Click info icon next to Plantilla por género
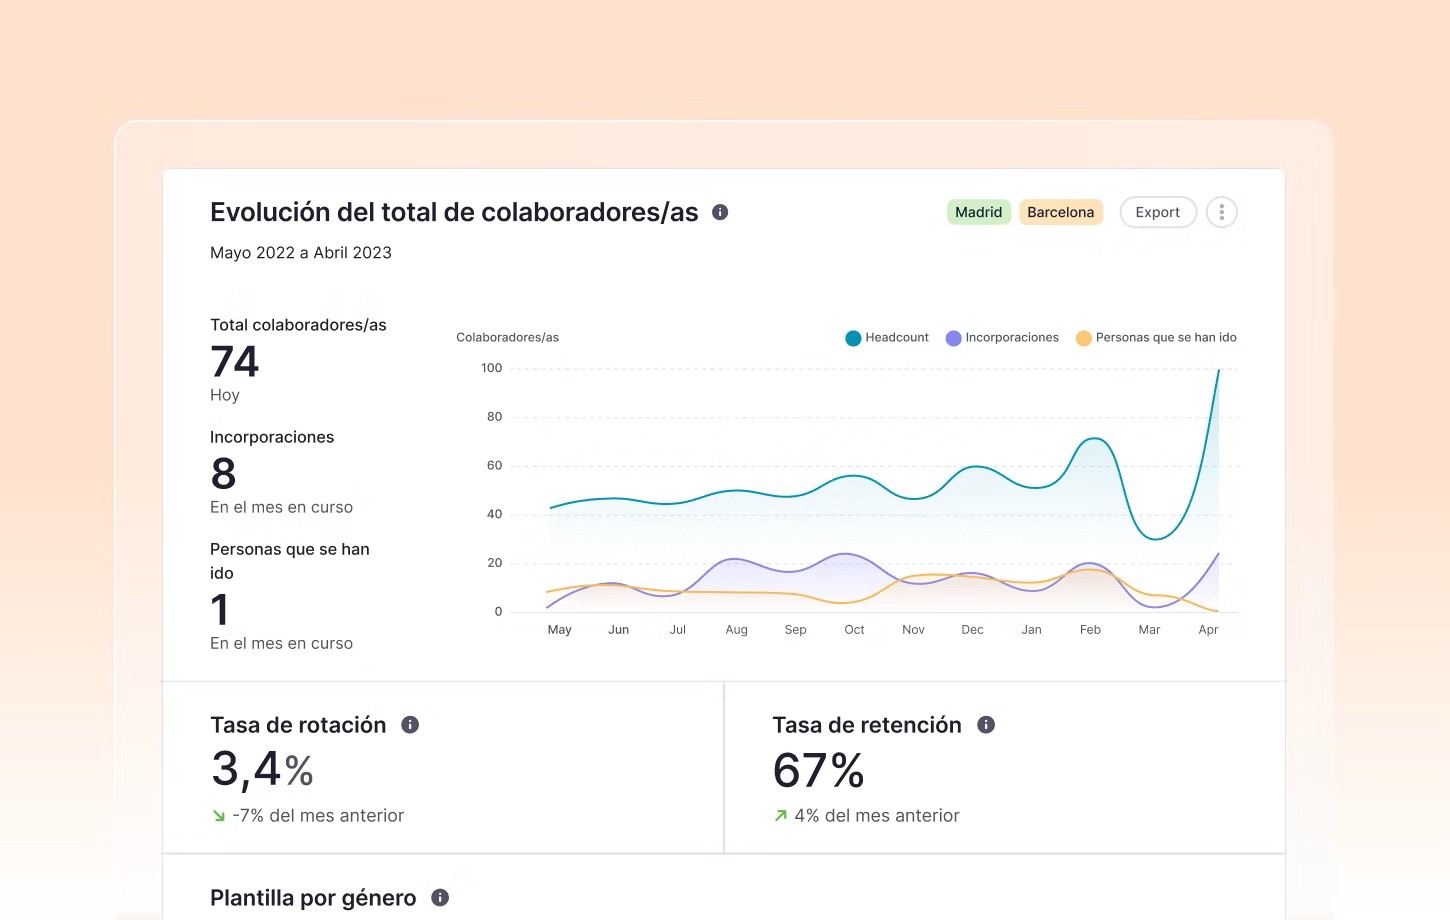 [x=440, y=898]
